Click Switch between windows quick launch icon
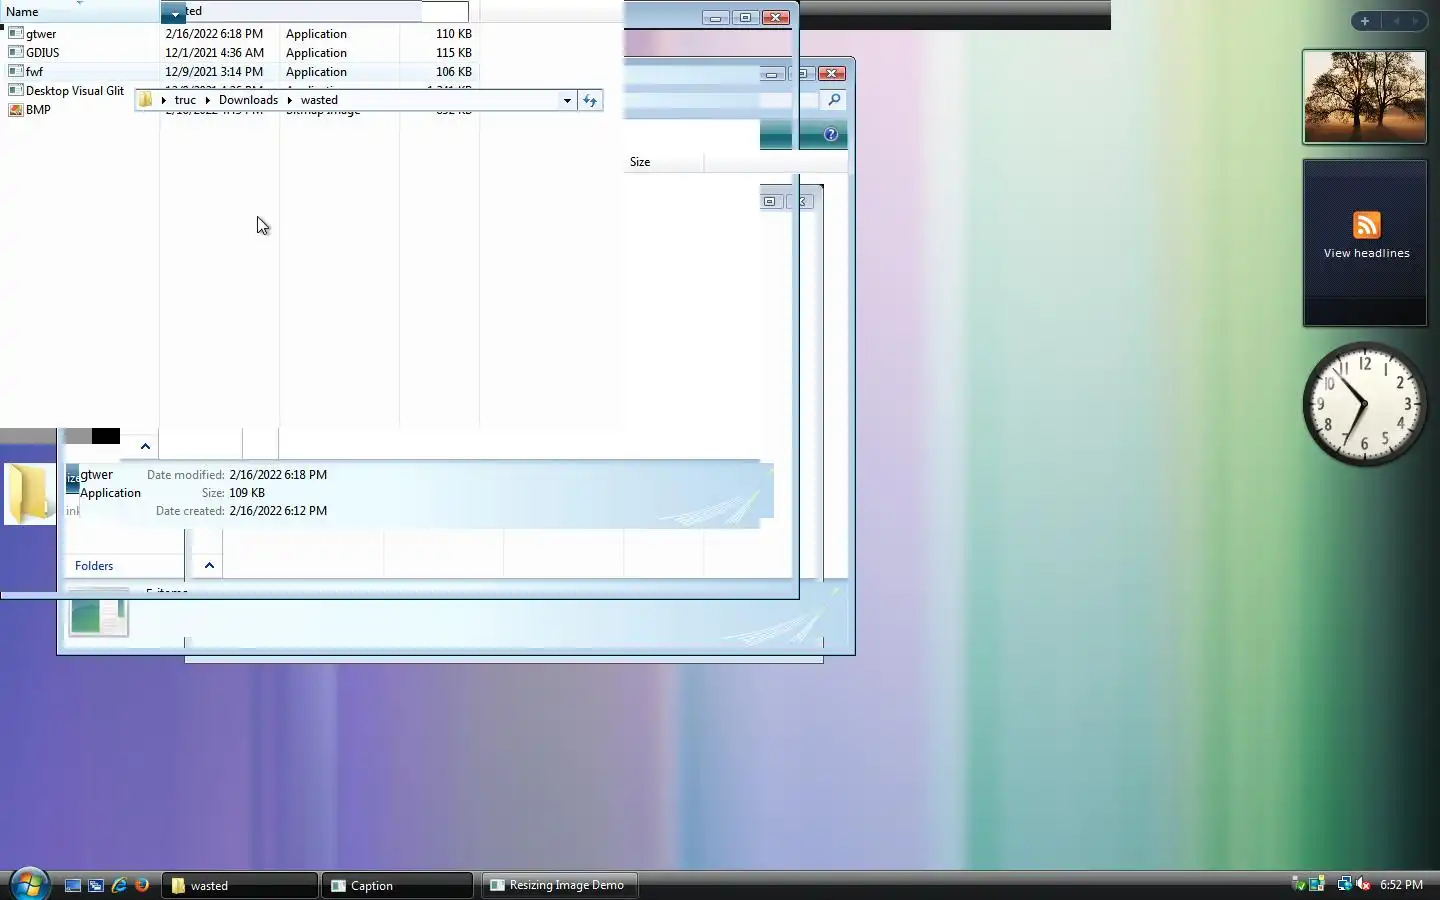Viewport: 1440px width, 900px height. coord(96,885)
